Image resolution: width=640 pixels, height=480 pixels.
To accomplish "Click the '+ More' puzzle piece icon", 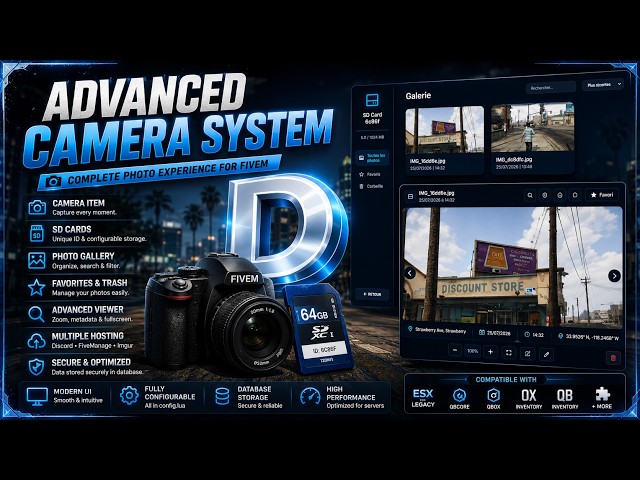I will point(602,394).
